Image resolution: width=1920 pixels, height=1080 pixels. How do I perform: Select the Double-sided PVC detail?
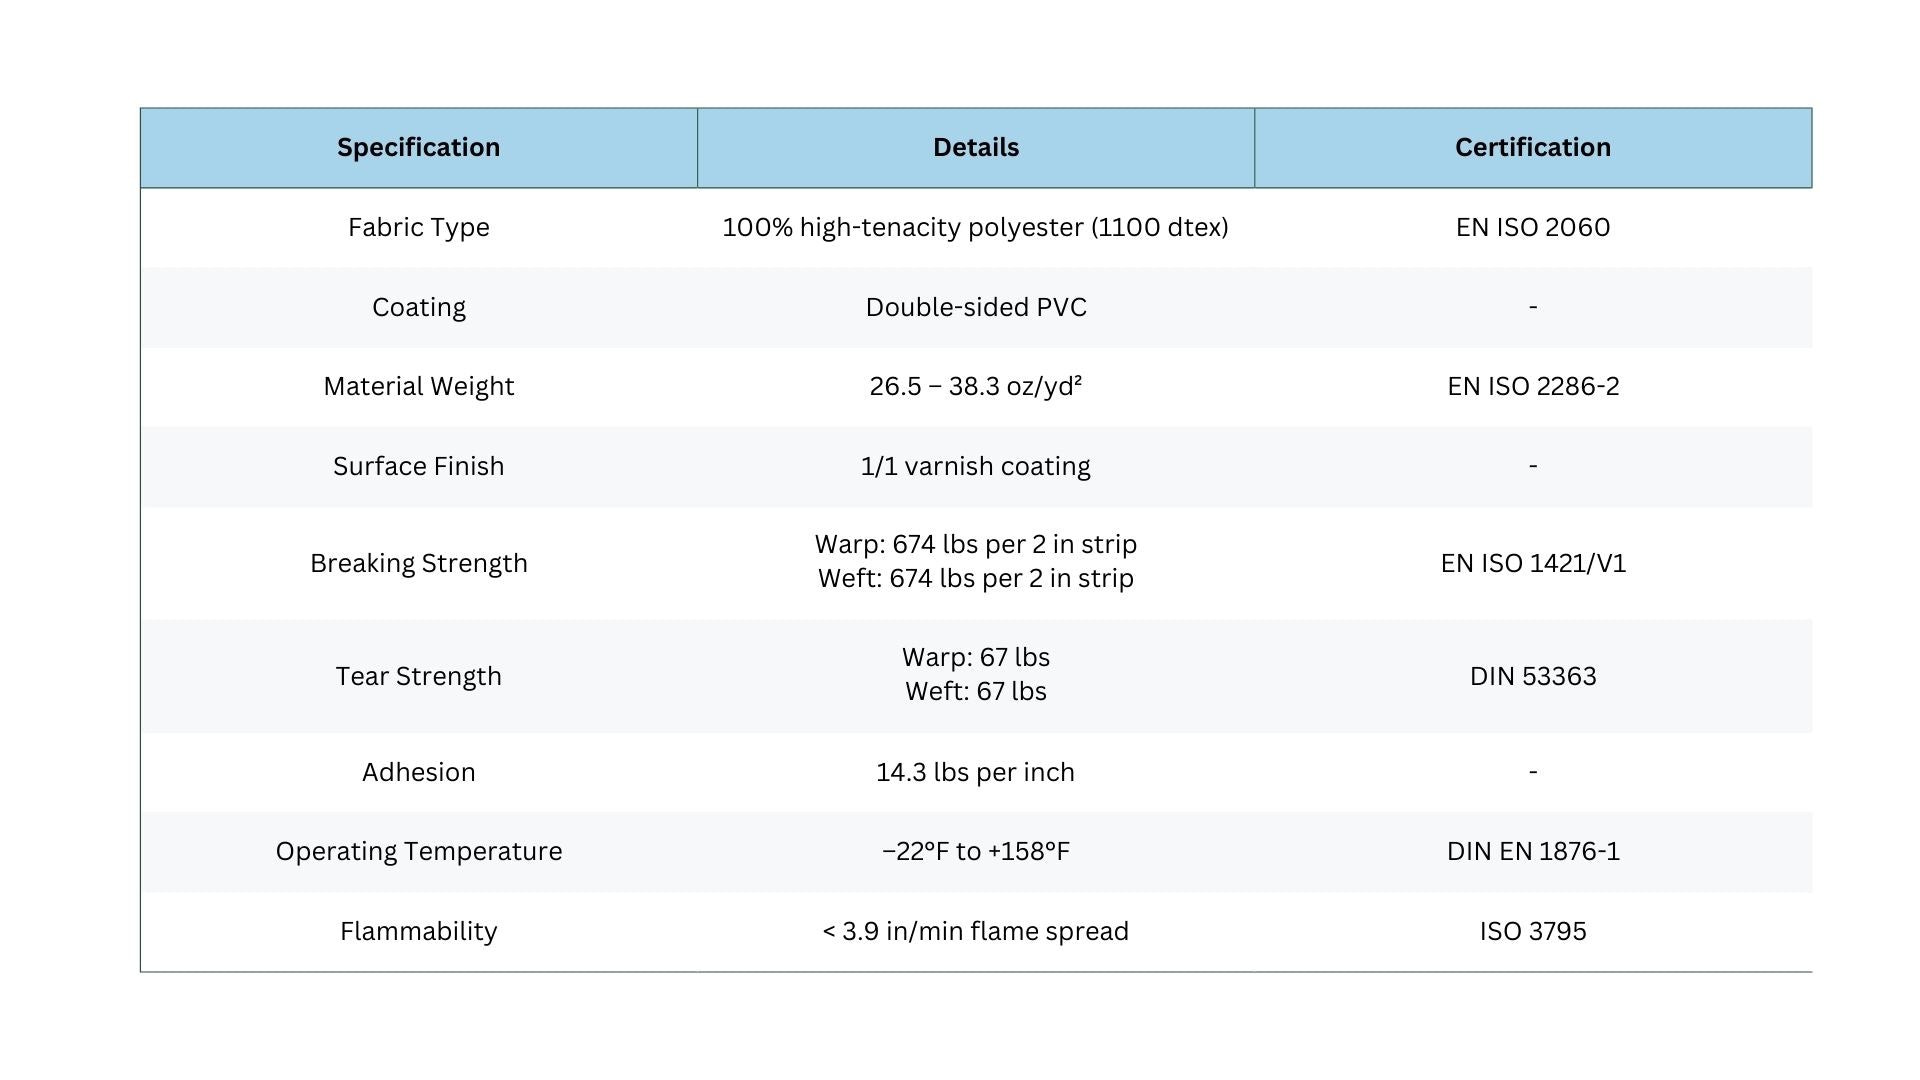click(x=975, y=307)
